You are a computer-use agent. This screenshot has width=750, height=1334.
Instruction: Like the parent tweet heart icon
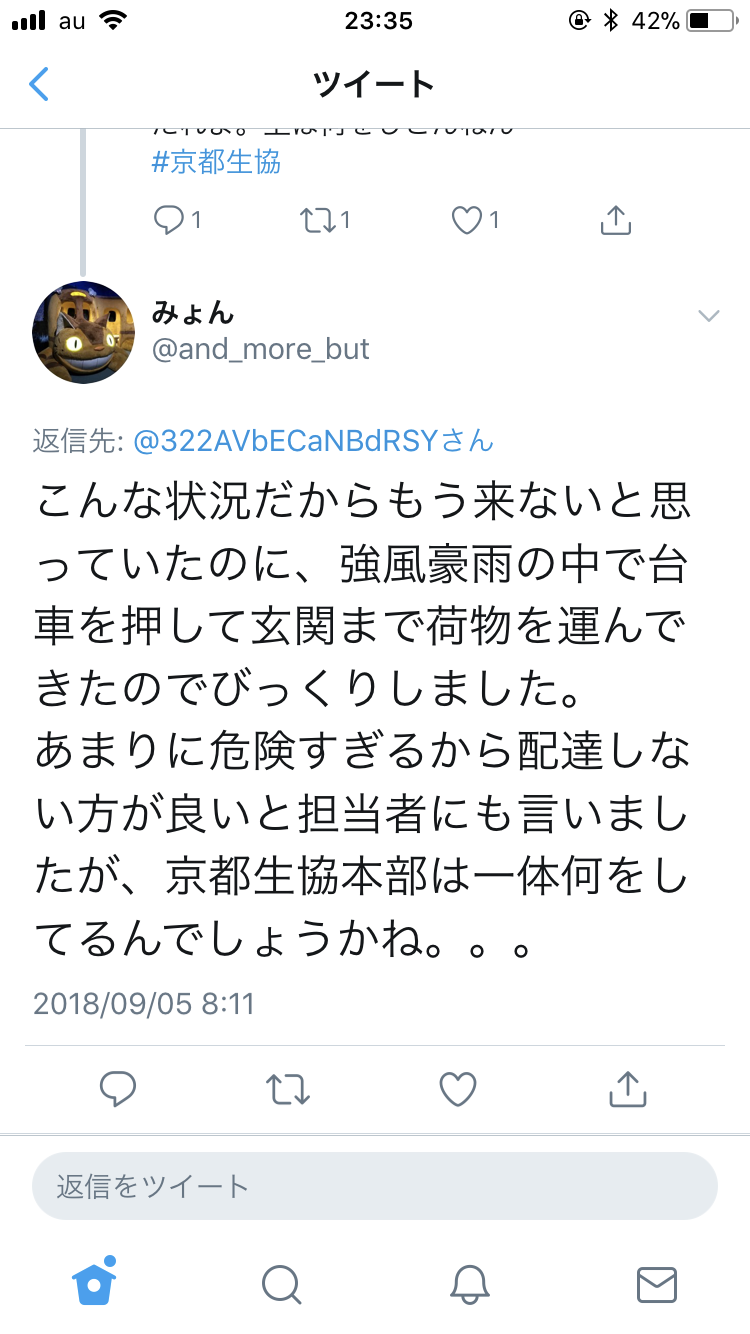coord(467,220)
